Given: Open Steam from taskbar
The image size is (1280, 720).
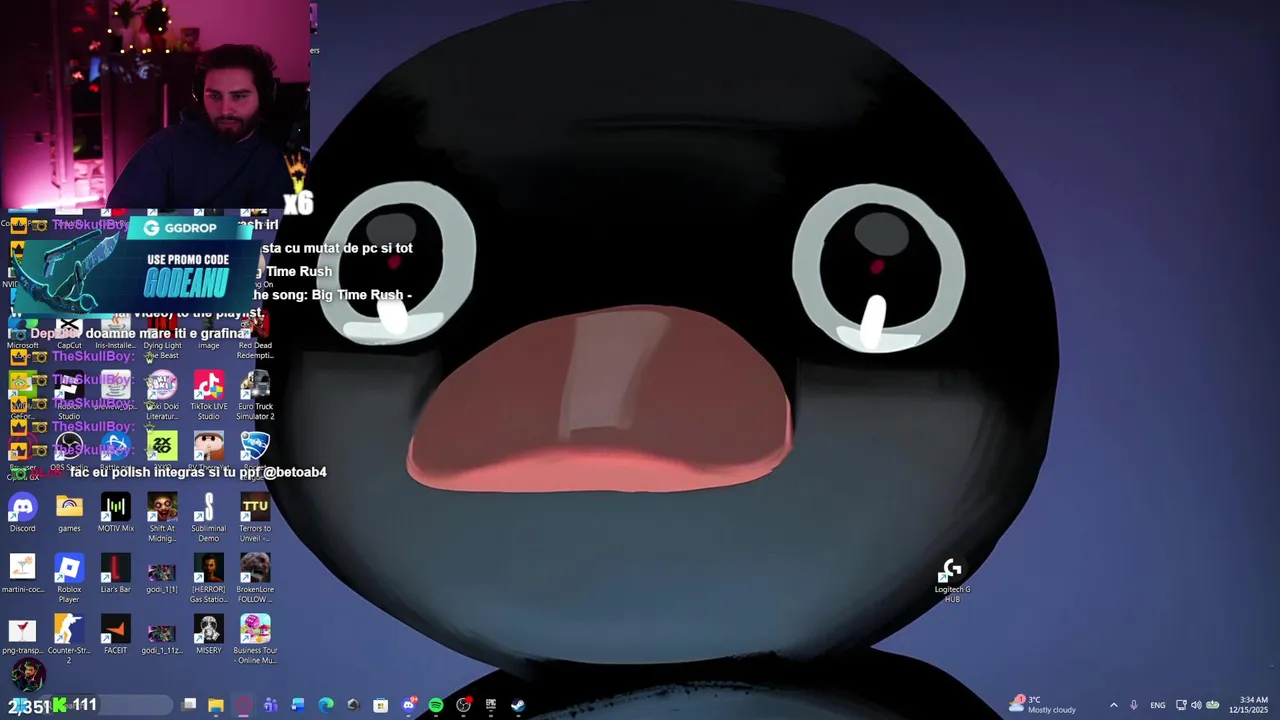Looking at the screenshot, I should [518, 705].
